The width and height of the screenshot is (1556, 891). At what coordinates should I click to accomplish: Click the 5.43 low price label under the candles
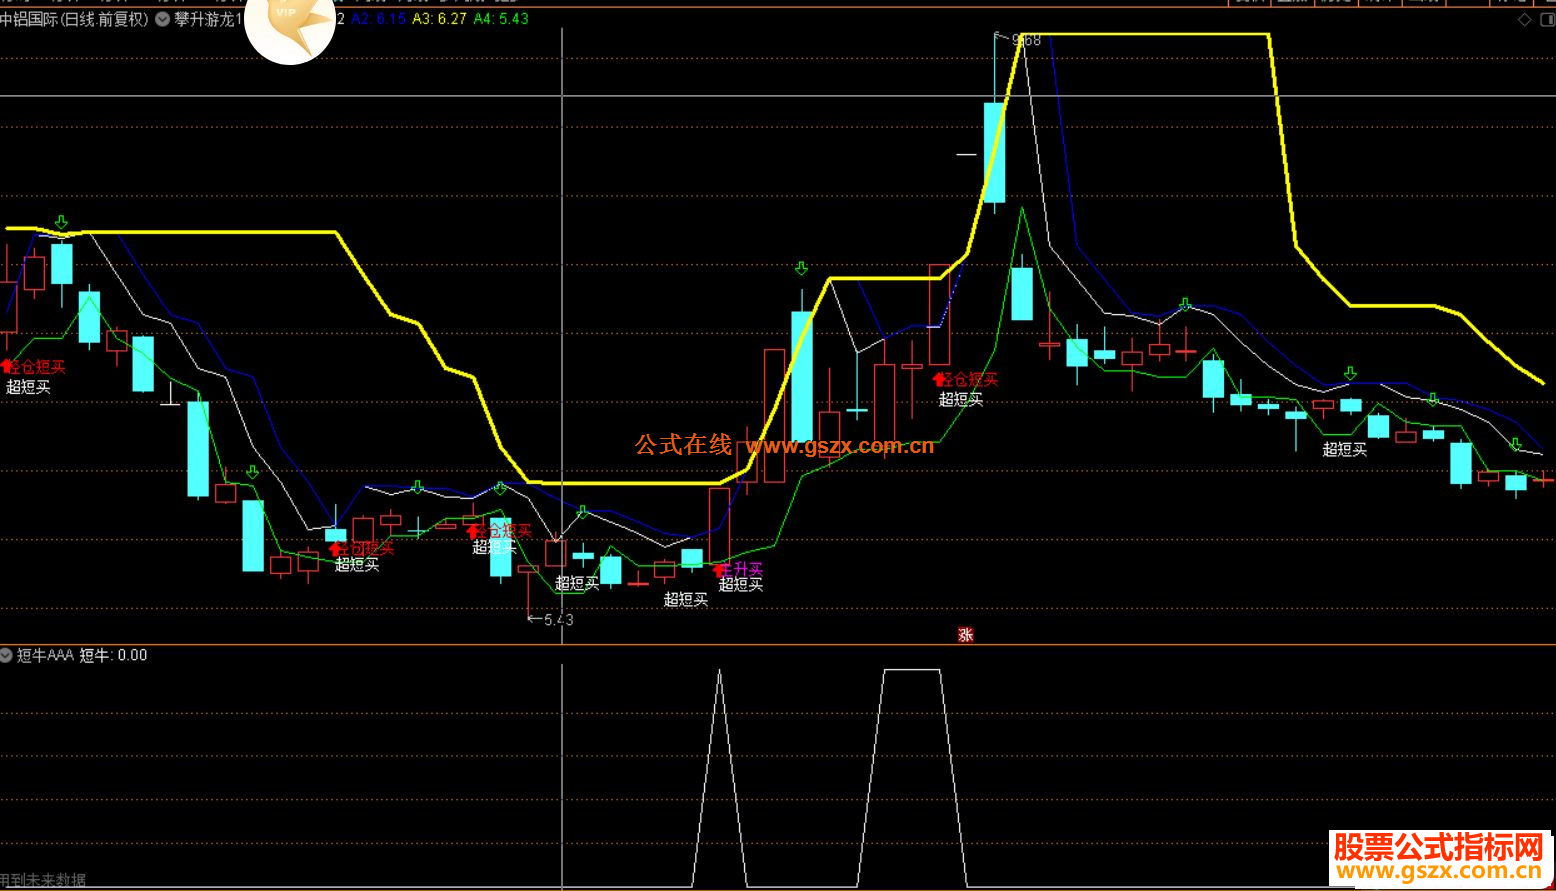558,620
